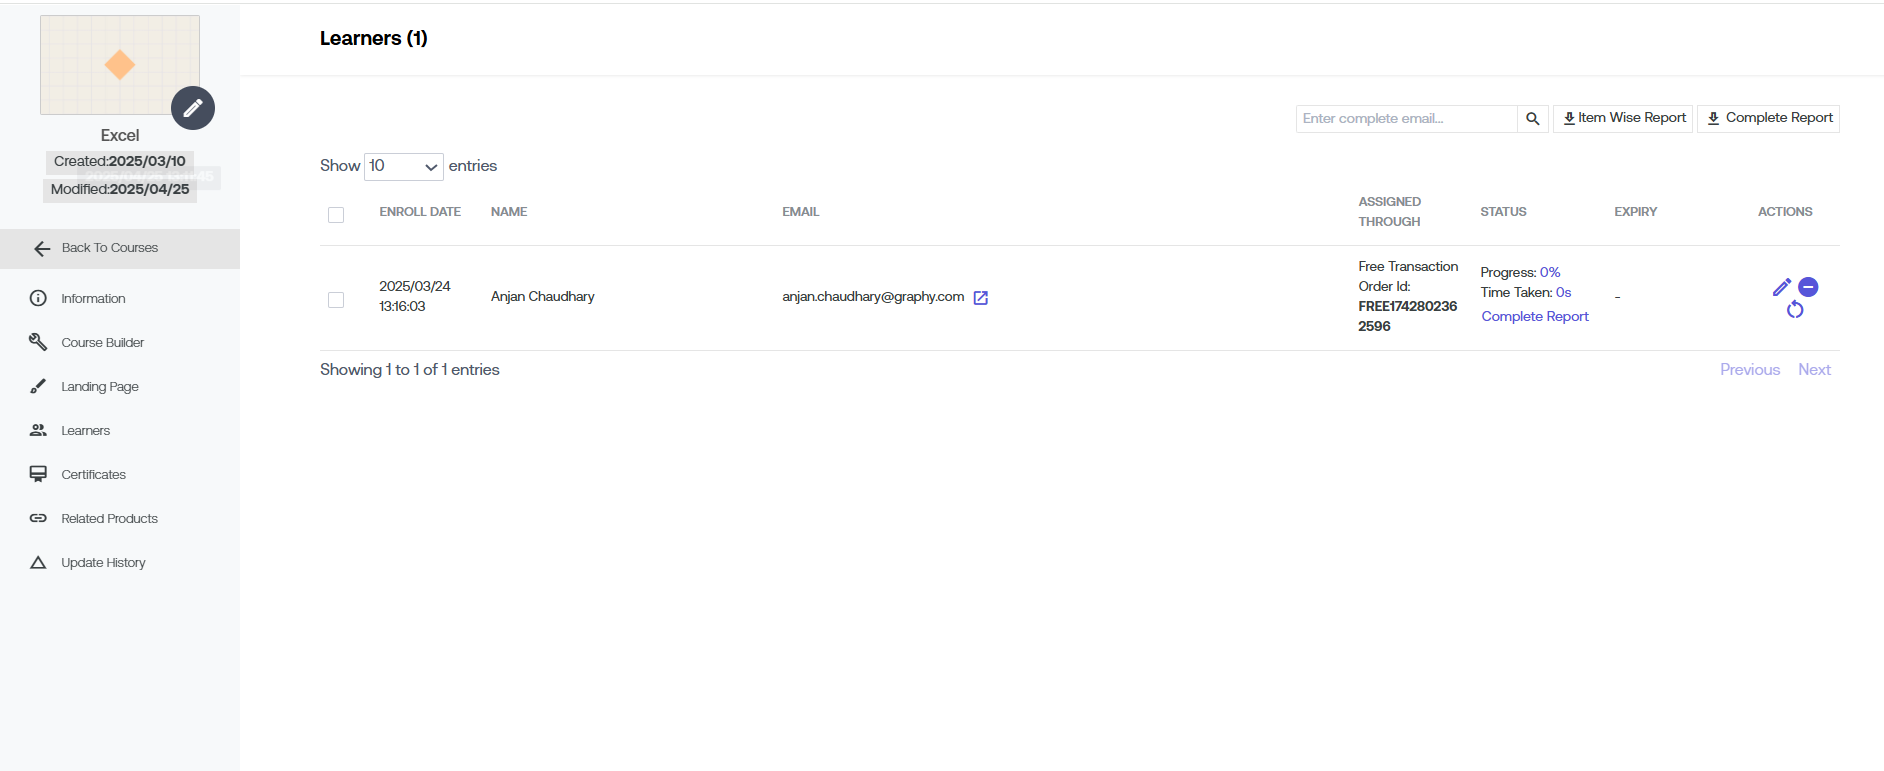Viewport: 1884px width, 771px height.
Task: Download Complete Report from top toolbar
Action: pyautogui.click(x=1768, y=118)
